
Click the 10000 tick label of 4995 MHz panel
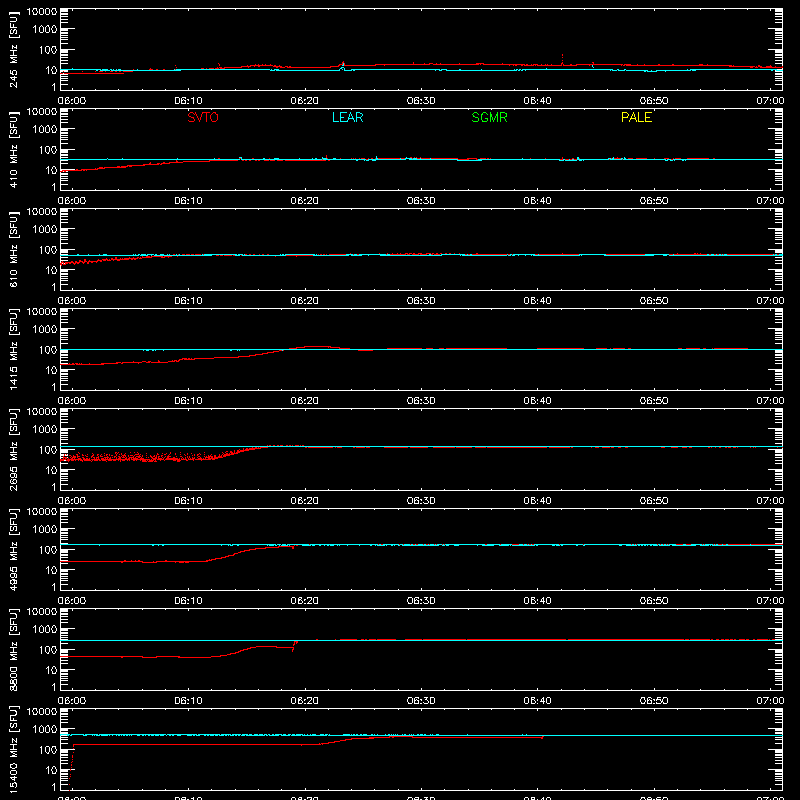pyautogui.click(x=42, y=511)
